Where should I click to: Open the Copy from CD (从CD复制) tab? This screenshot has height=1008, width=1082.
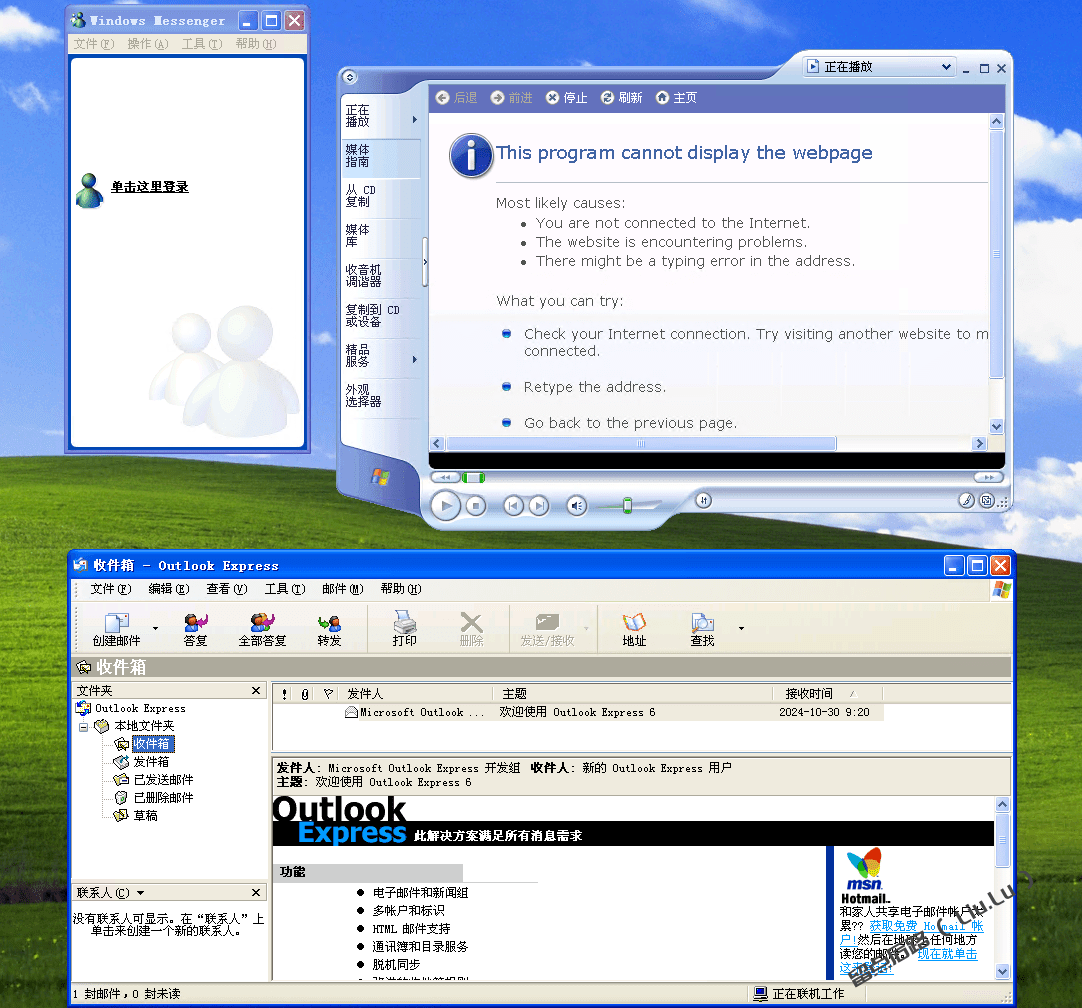pos(380,196)
